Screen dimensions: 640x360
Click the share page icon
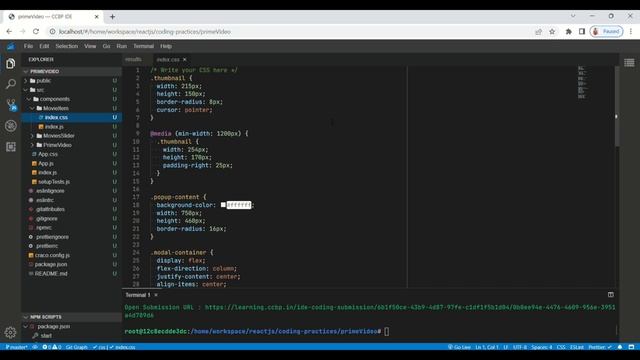pos(538,31)
